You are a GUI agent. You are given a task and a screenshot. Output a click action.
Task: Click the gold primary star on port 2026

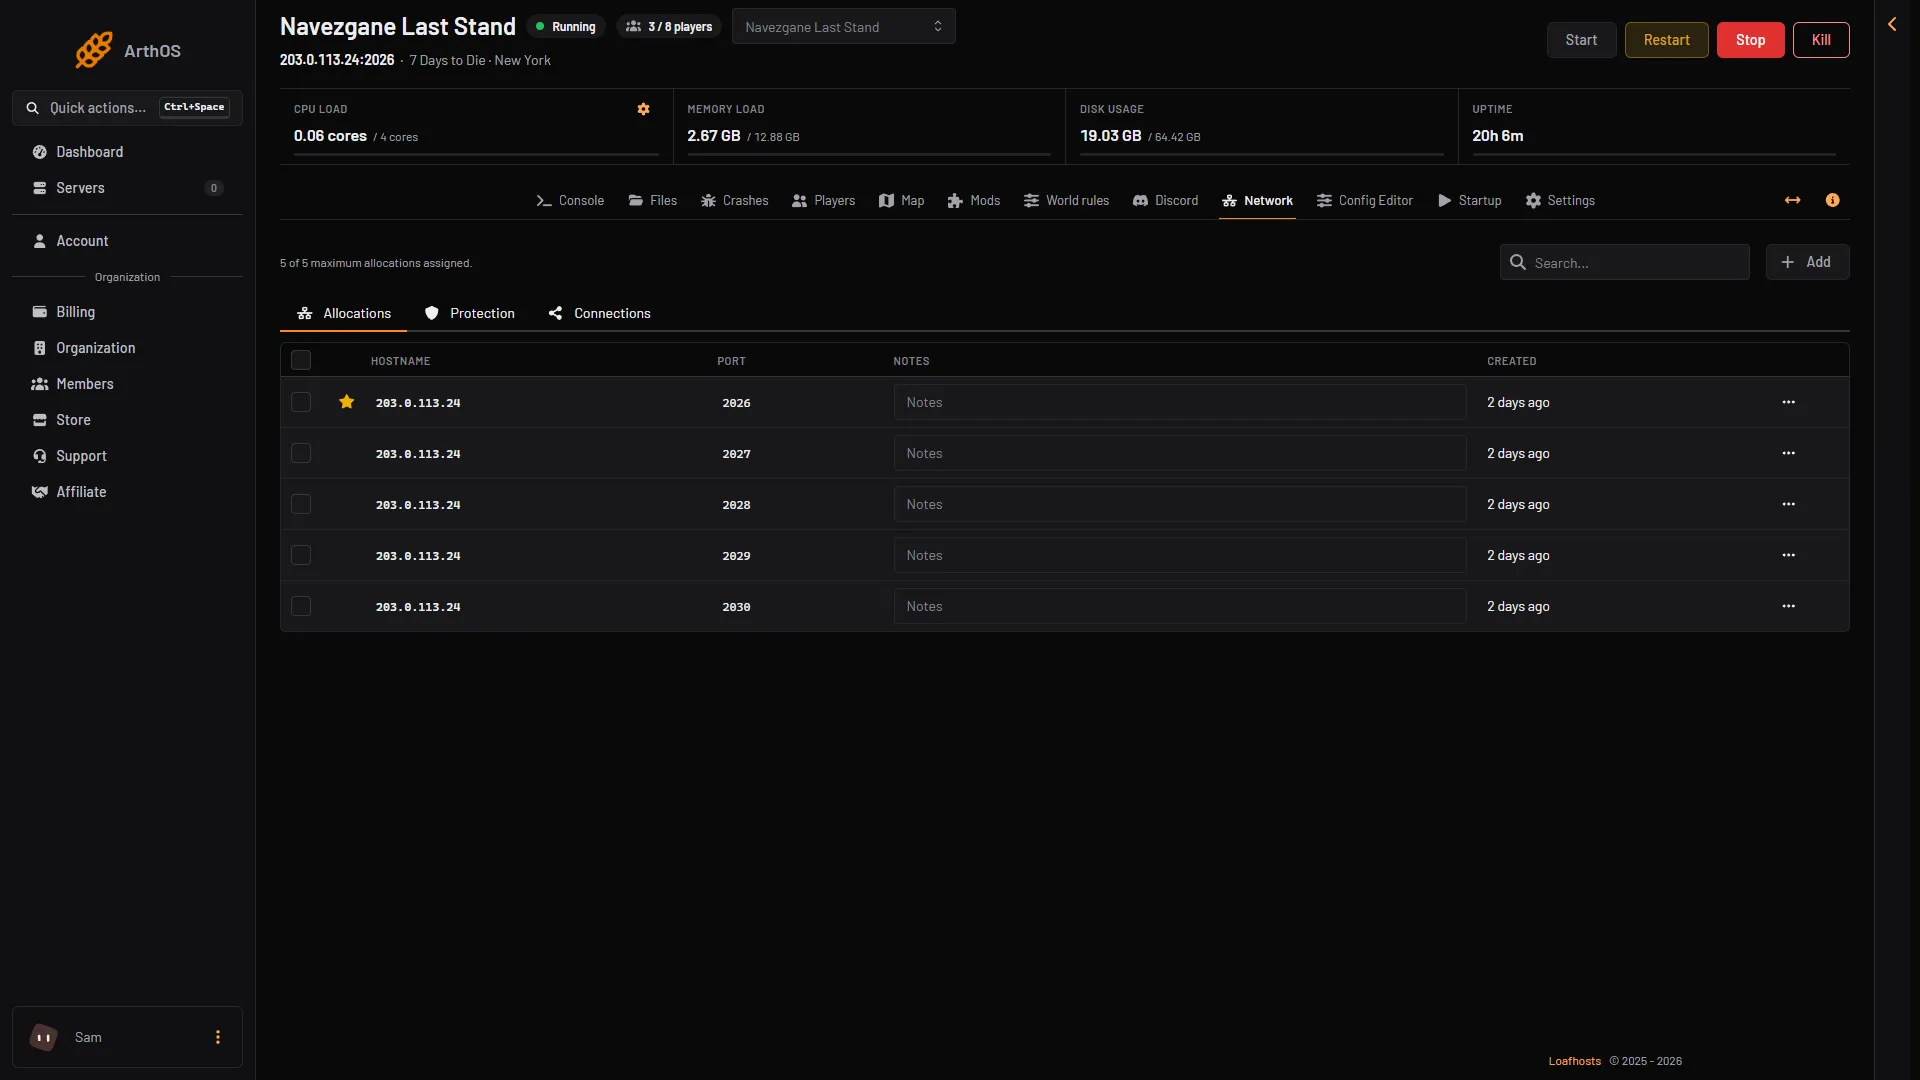[x=346, y=402]
